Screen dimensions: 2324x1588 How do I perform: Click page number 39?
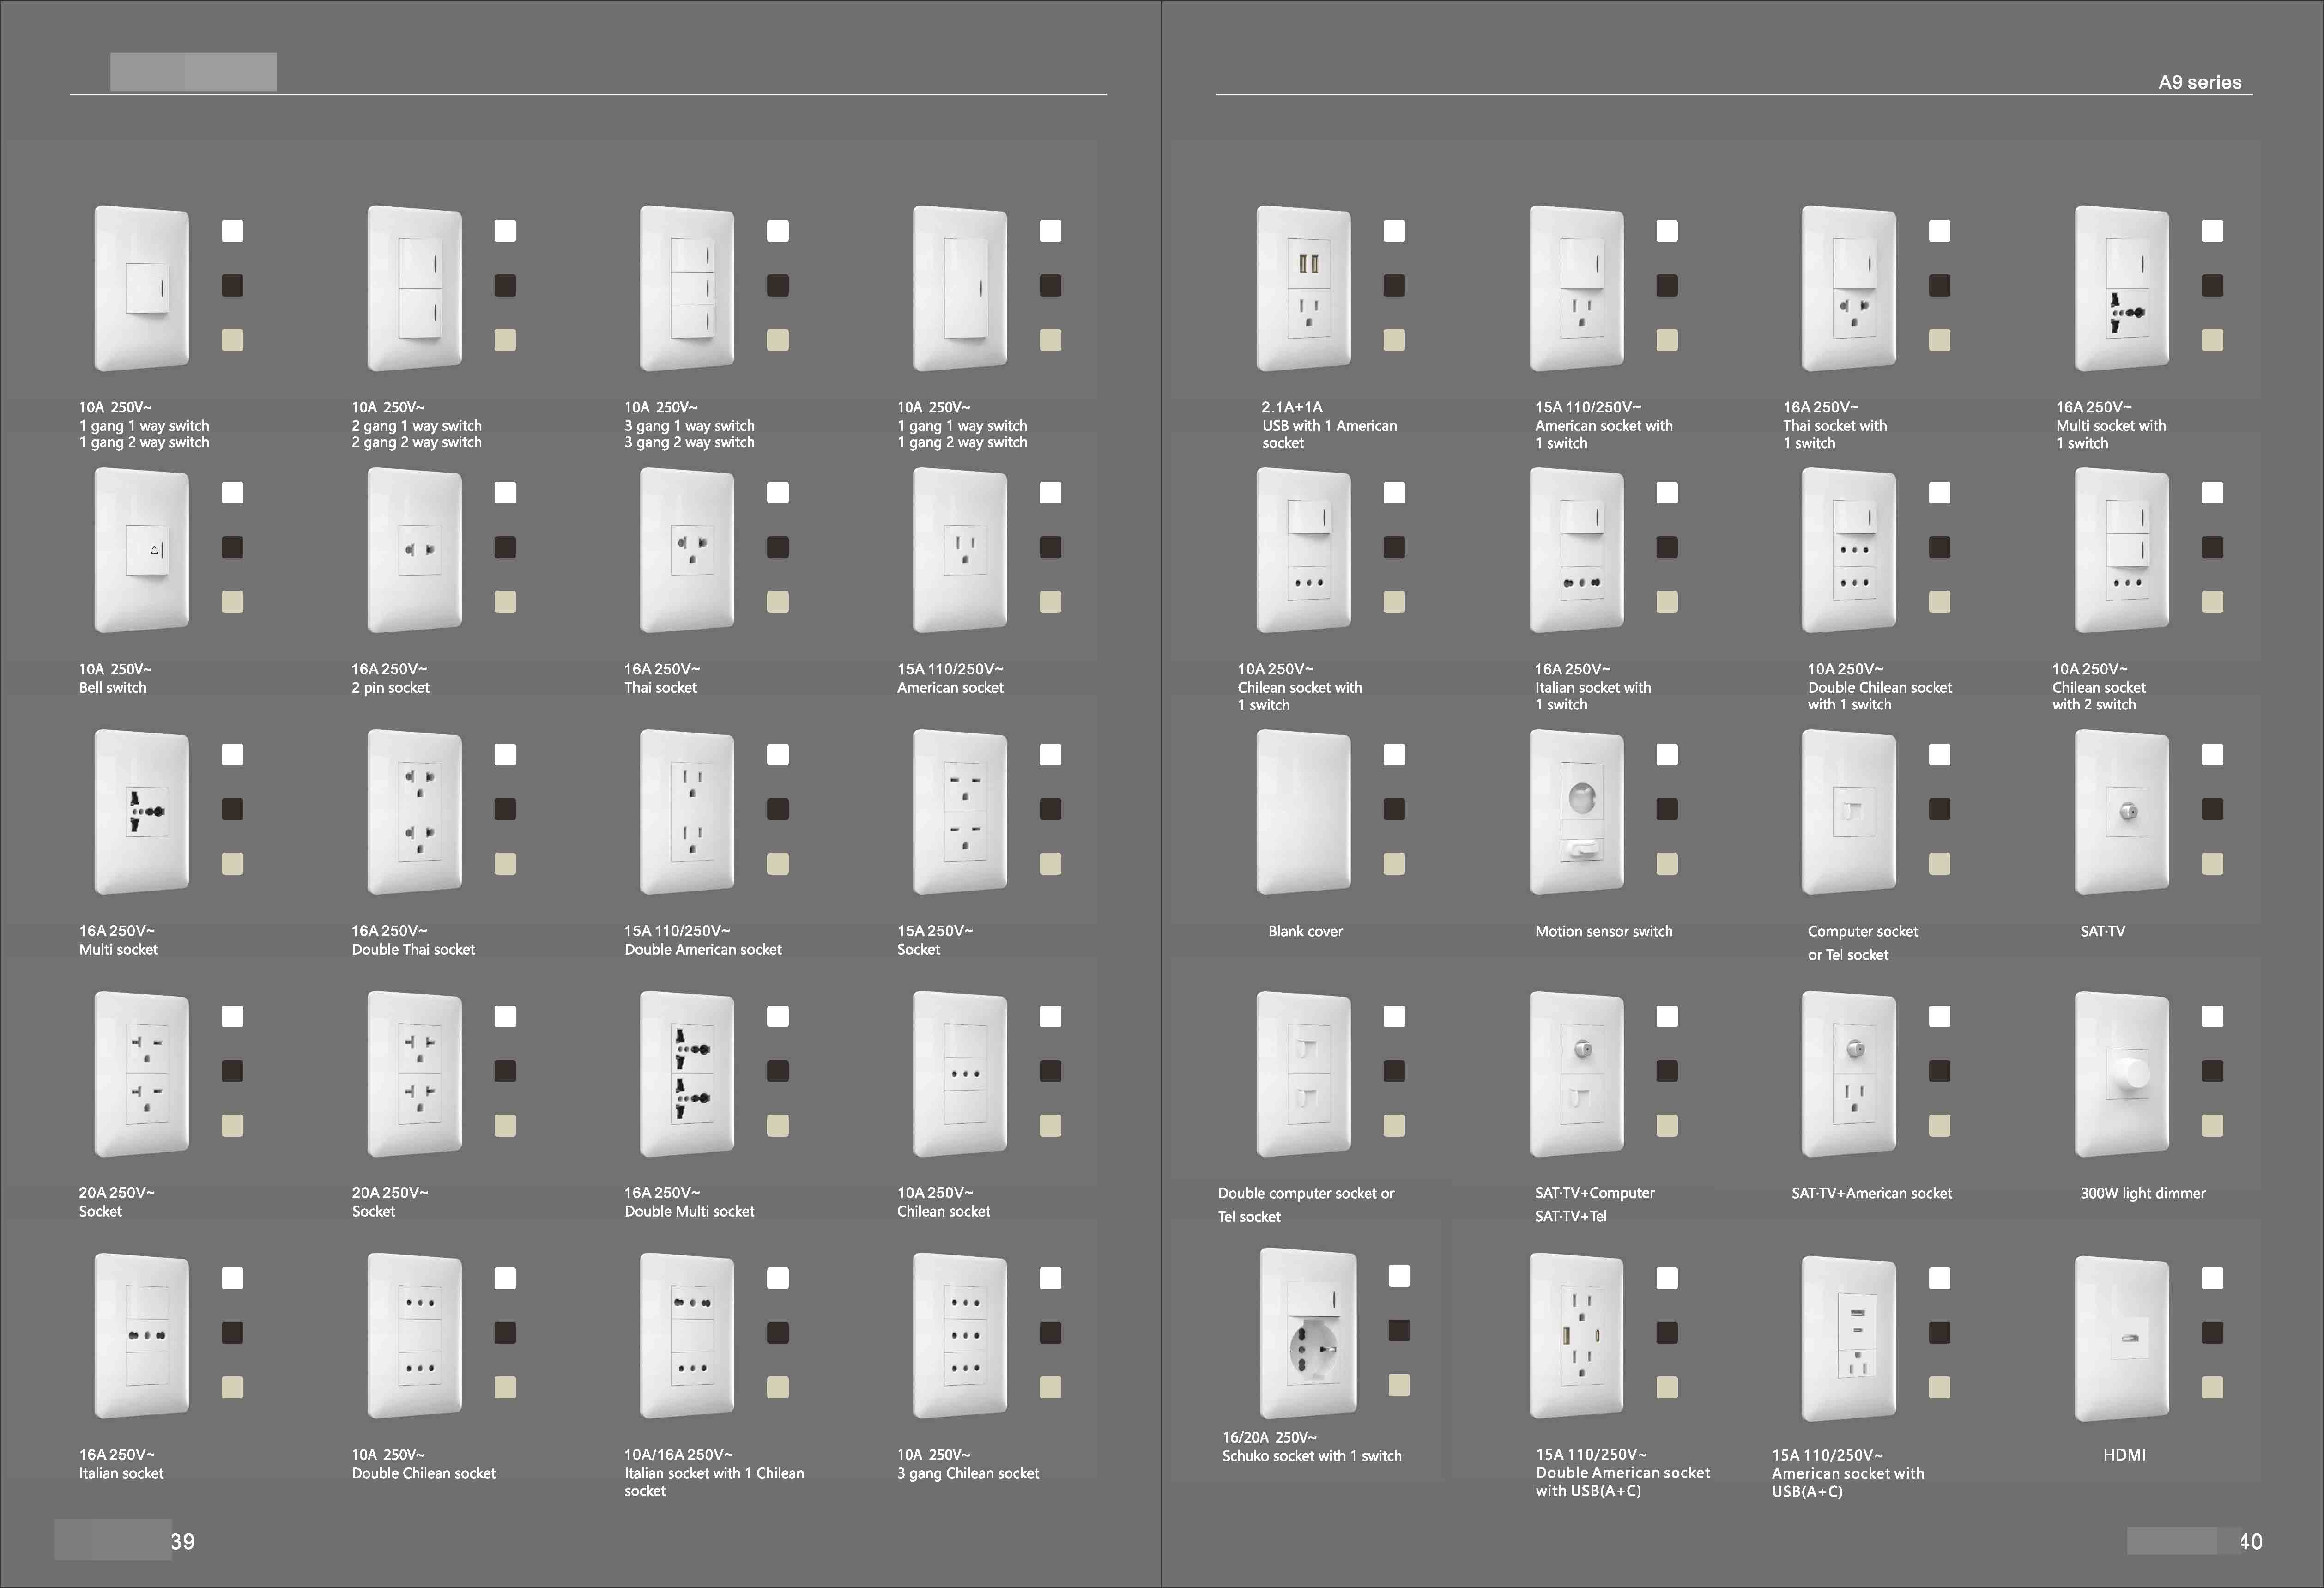[182, 1541]
